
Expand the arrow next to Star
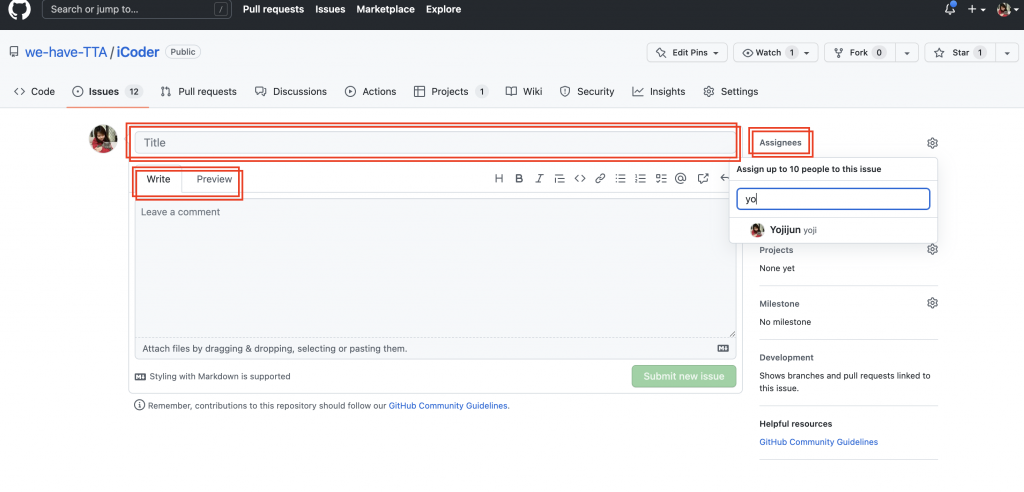point(1006,52)
